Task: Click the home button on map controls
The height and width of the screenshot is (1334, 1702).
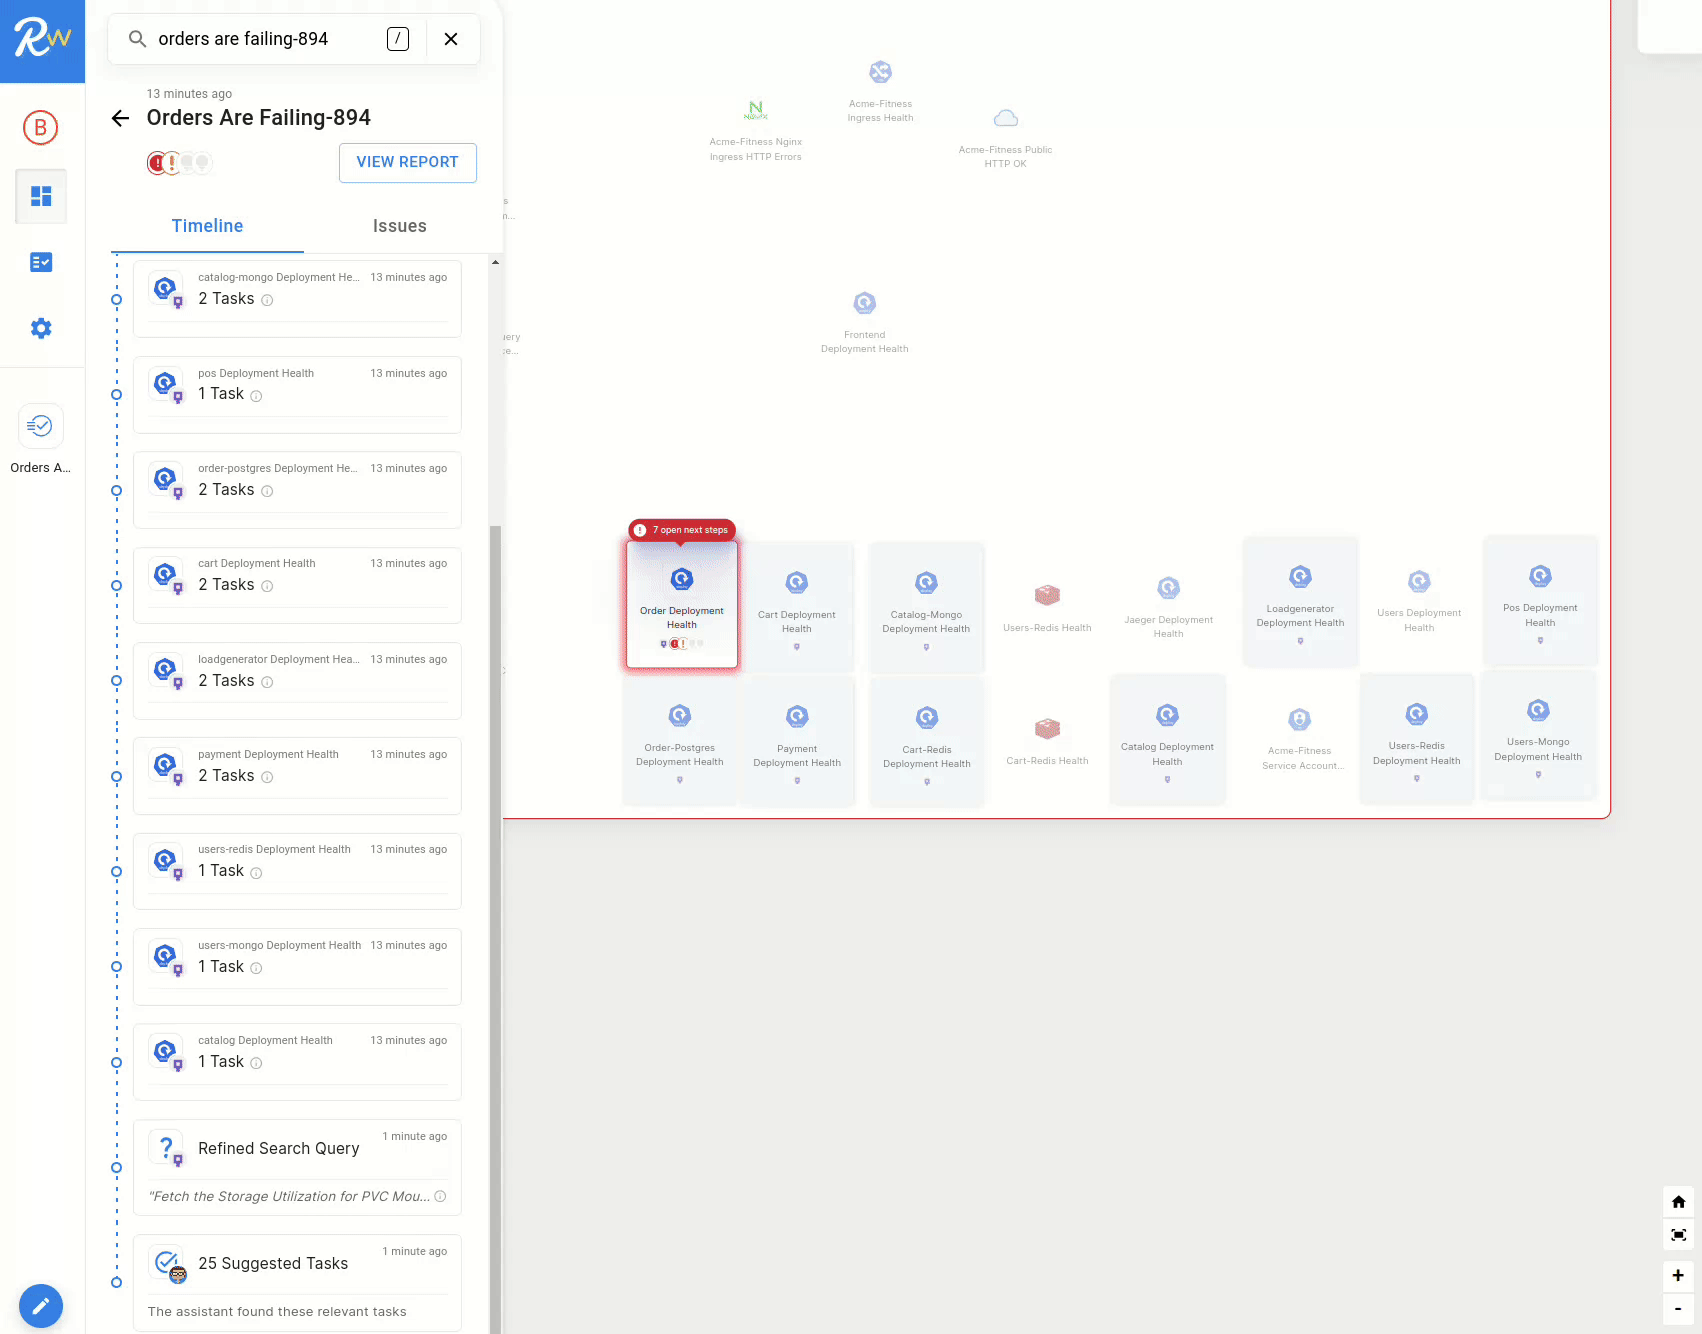Action: 1677,1202
